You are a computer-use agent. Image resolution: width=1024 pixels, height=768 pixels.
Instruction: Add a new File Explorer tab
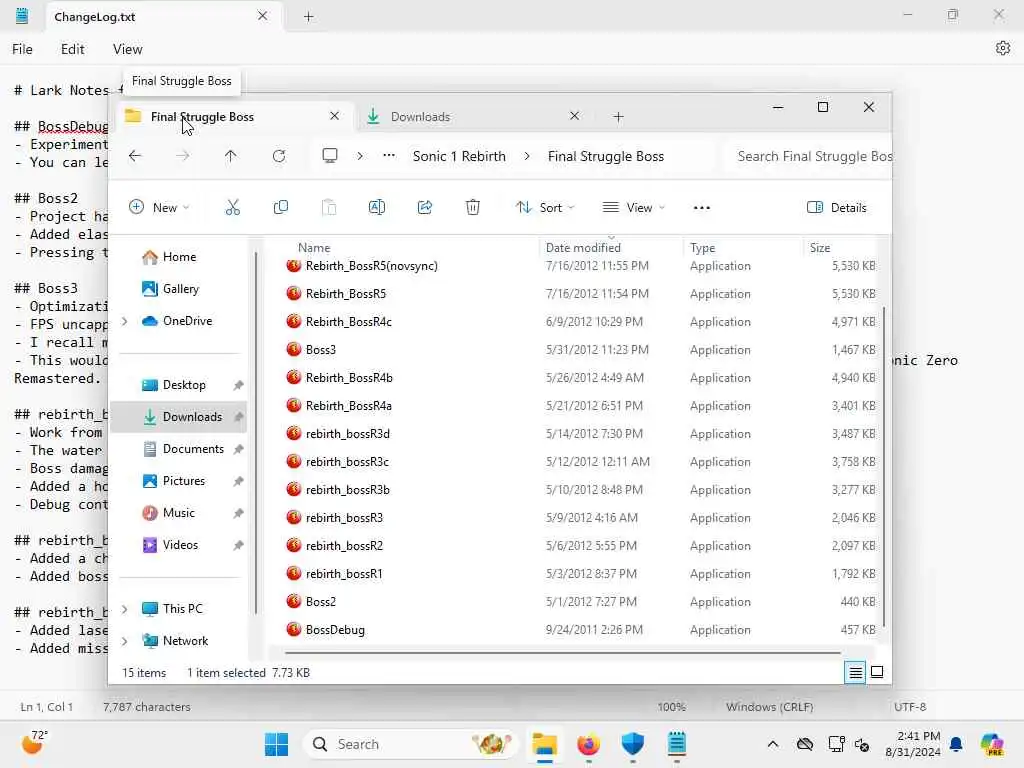point(618,117)
